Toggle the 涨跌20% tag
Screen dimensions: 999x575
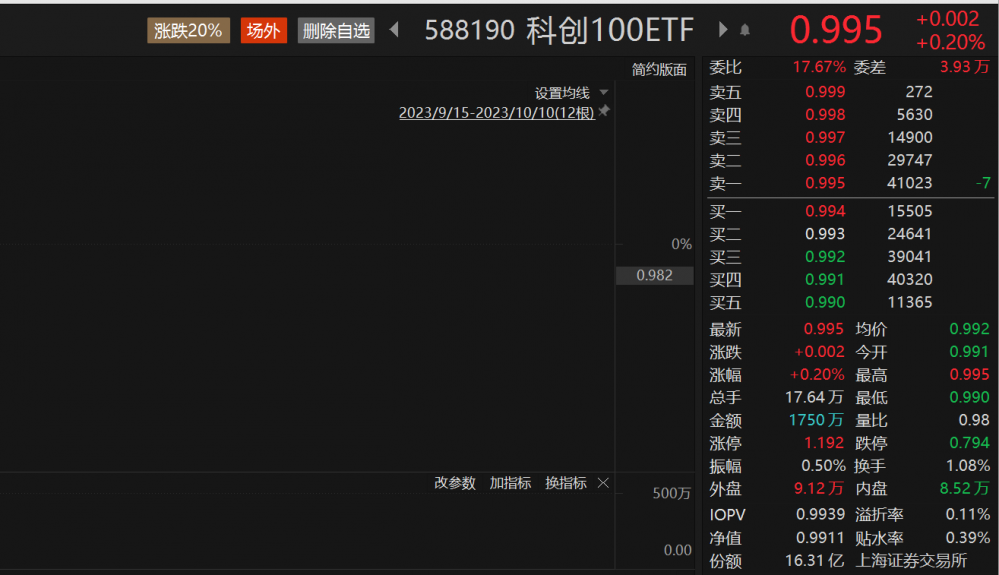click(x=189, y=31)
